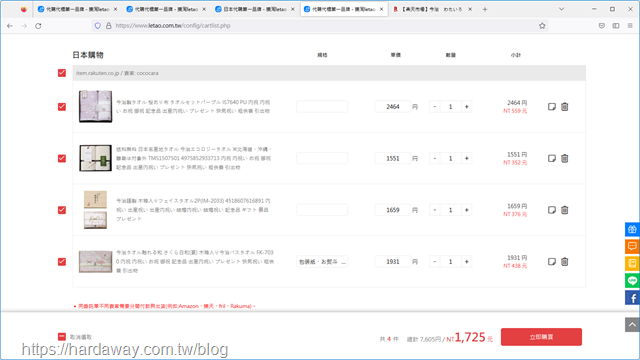
Task: Open the 1551 yen towel thumbnail
Action: [96, 158]
